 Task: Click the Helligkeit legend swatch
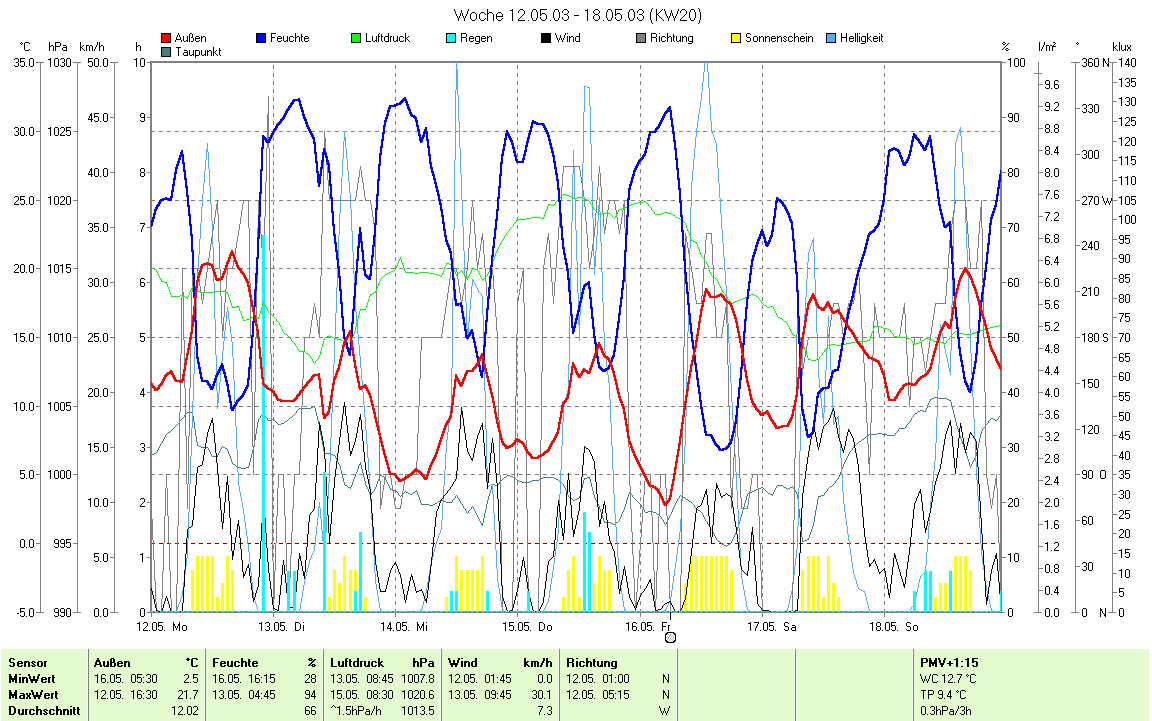(831, 38)
